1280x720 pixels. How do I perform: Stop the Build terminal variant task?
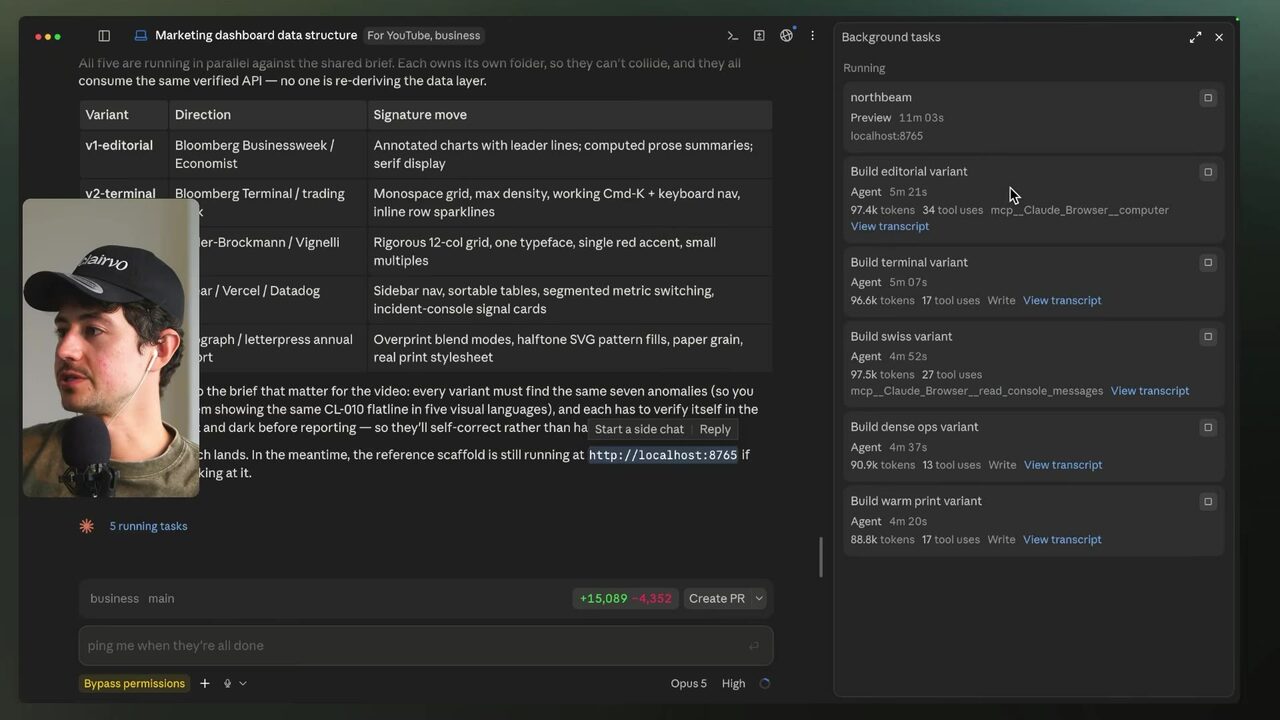[x=1208, y=263]
